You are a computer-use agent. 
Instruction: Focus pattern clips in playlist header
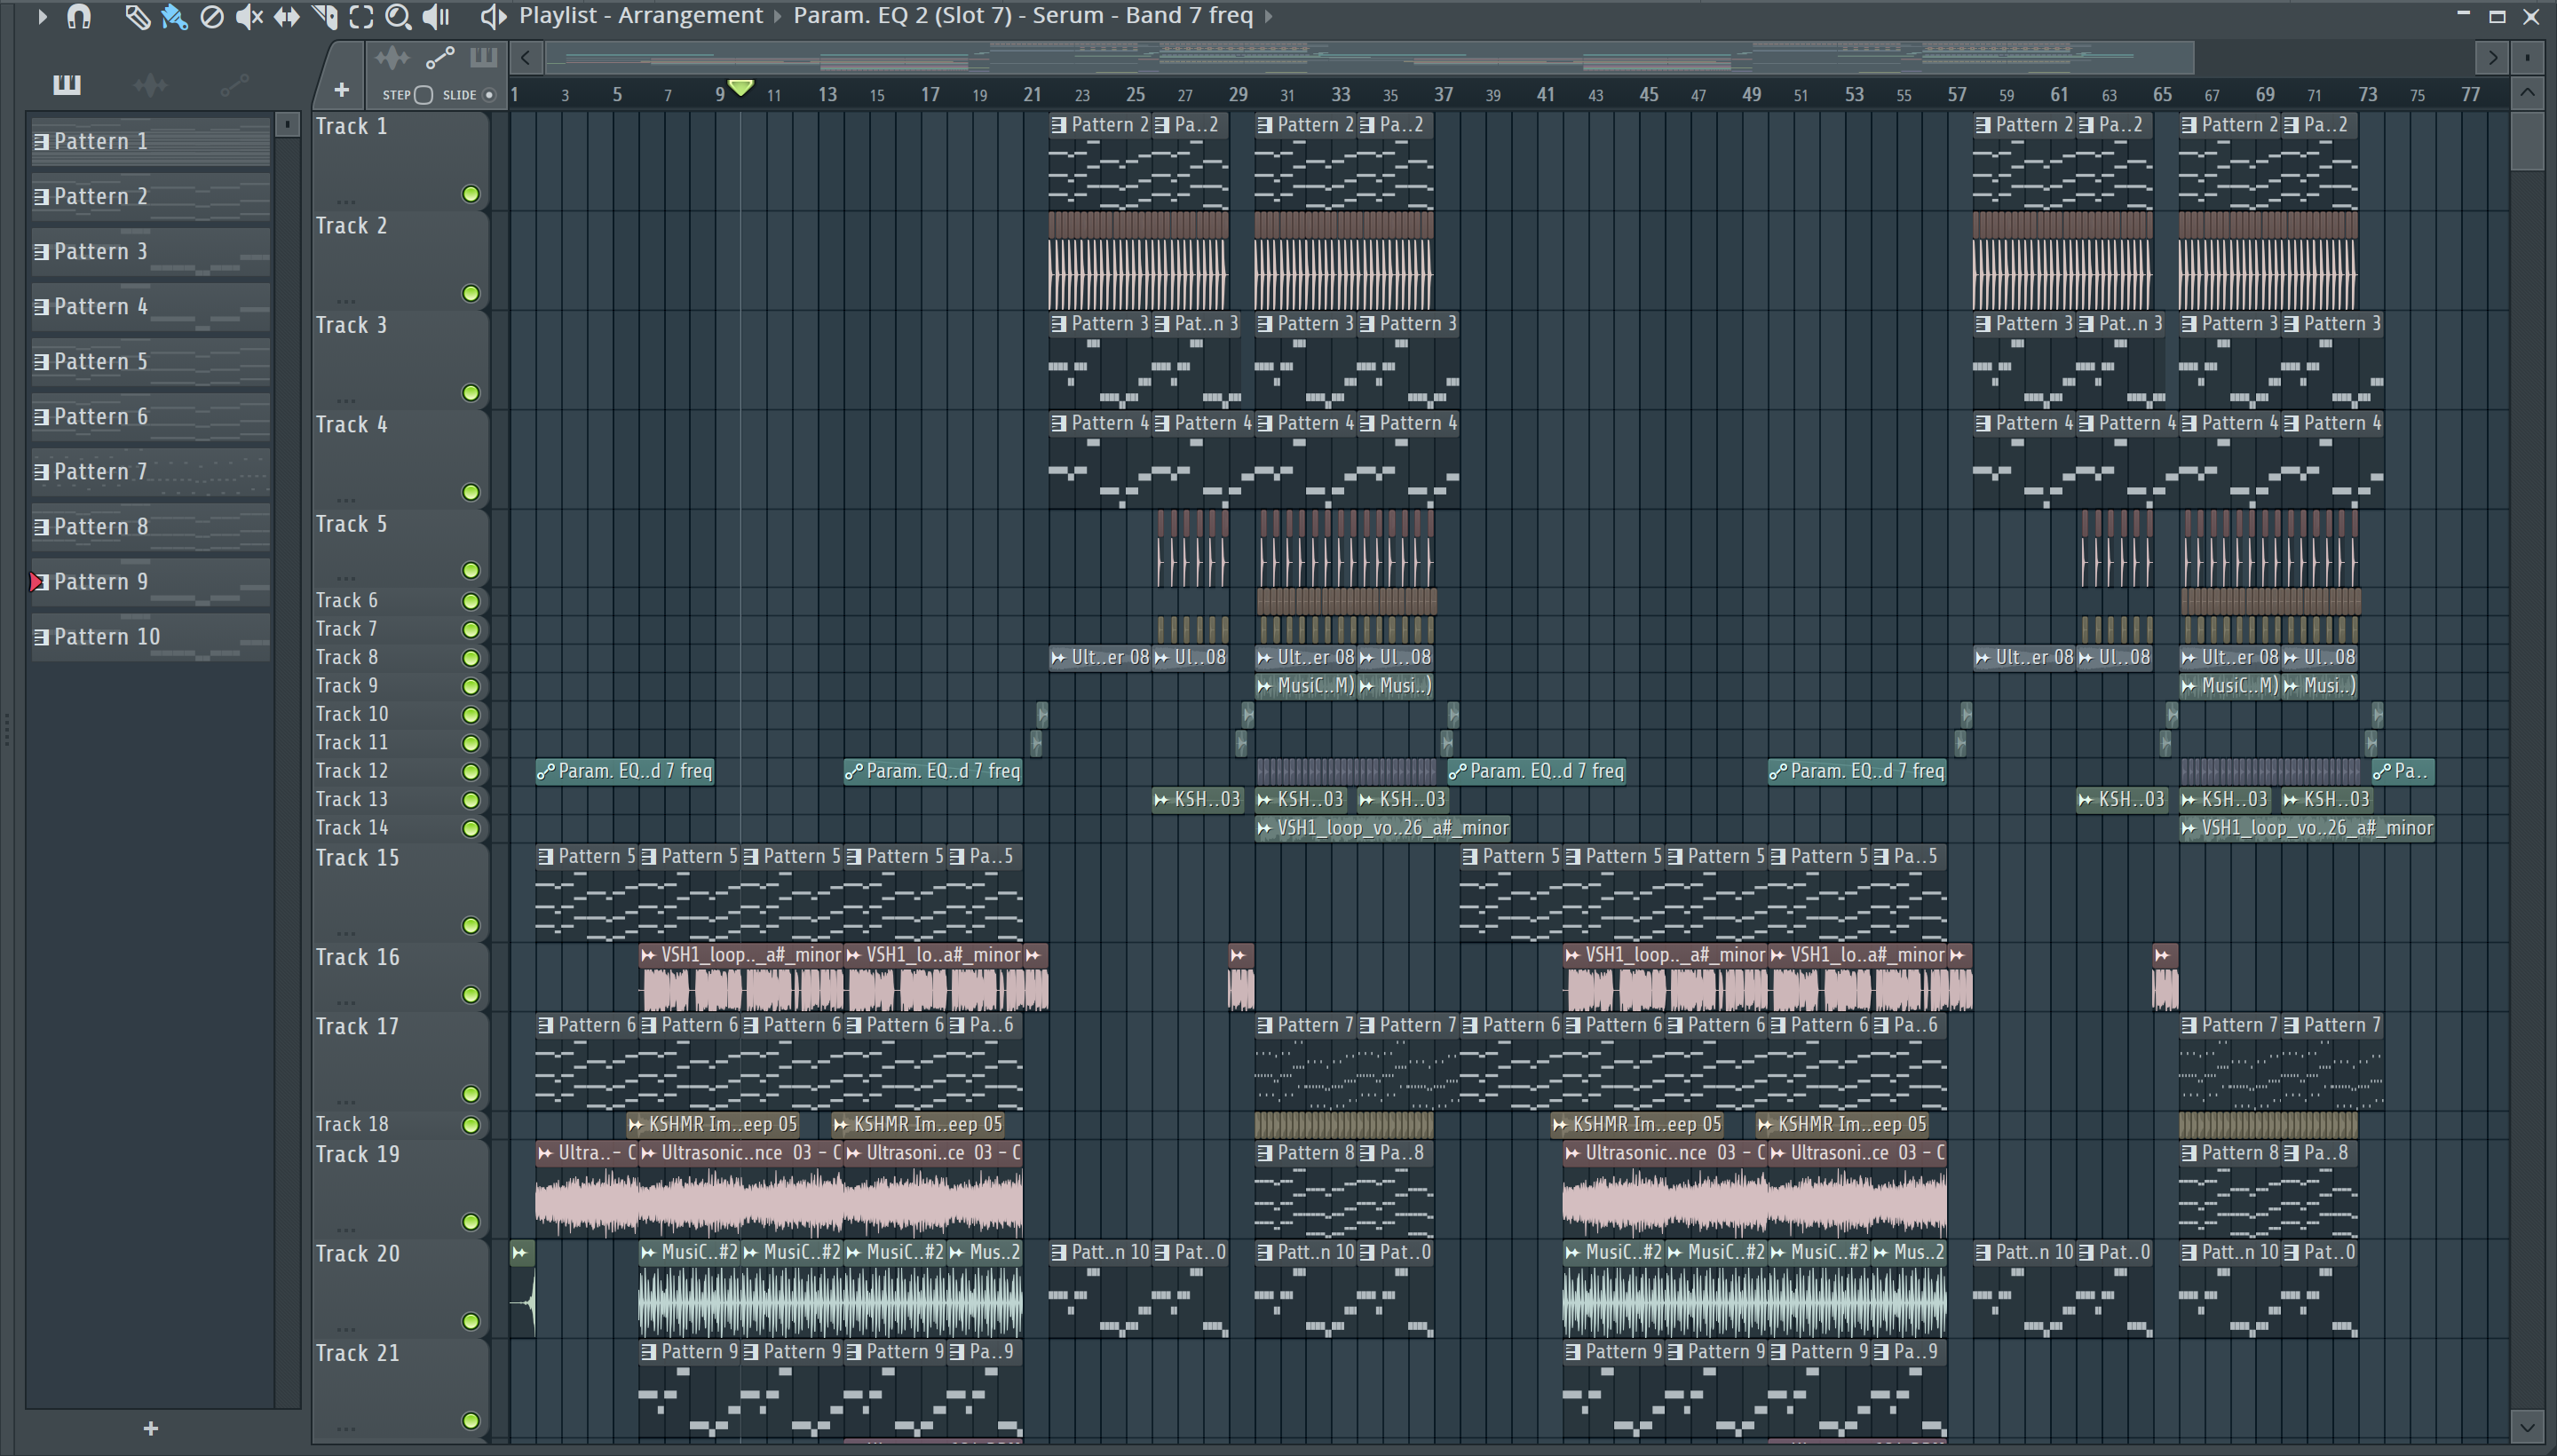coord(484,57)
